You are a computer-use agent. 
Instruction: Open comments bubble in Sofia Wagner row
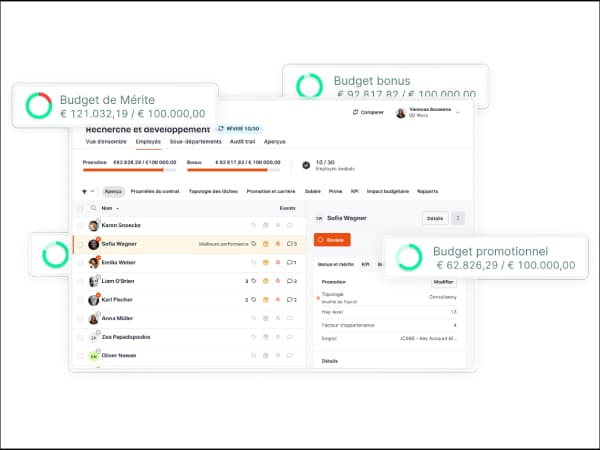pos(290,244)
